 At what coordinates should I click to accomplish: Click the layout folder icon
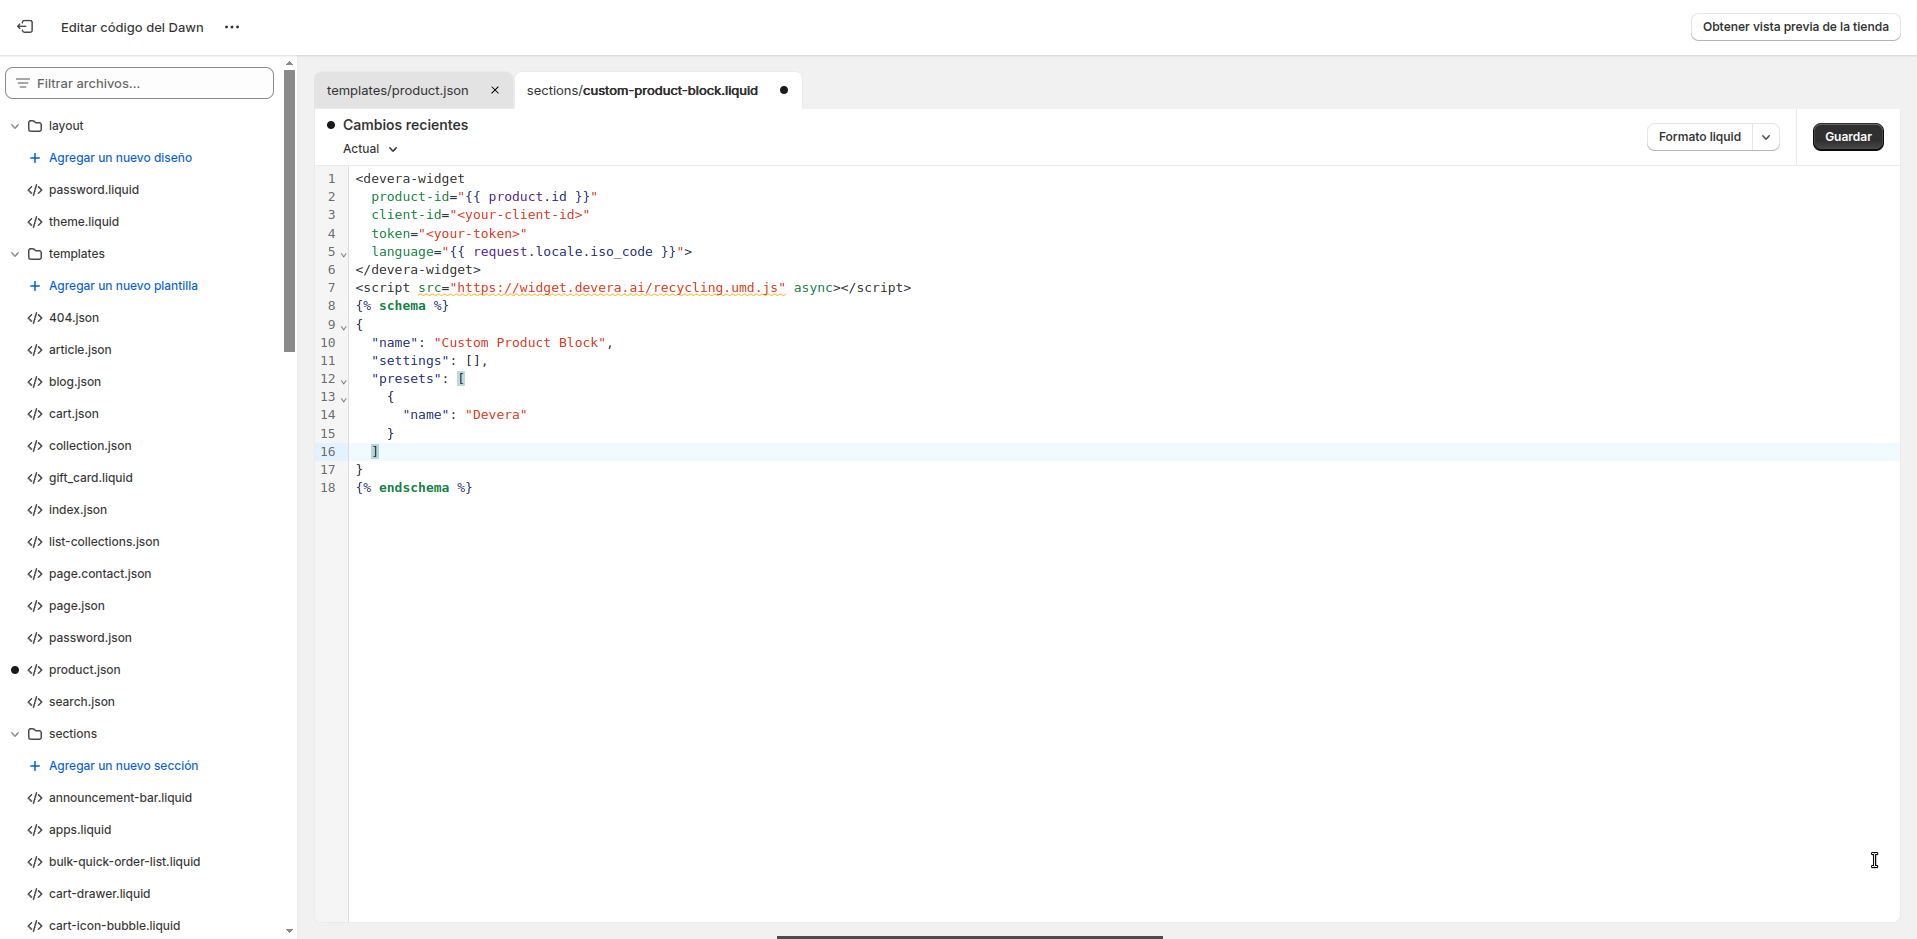[x=35, y=126]
